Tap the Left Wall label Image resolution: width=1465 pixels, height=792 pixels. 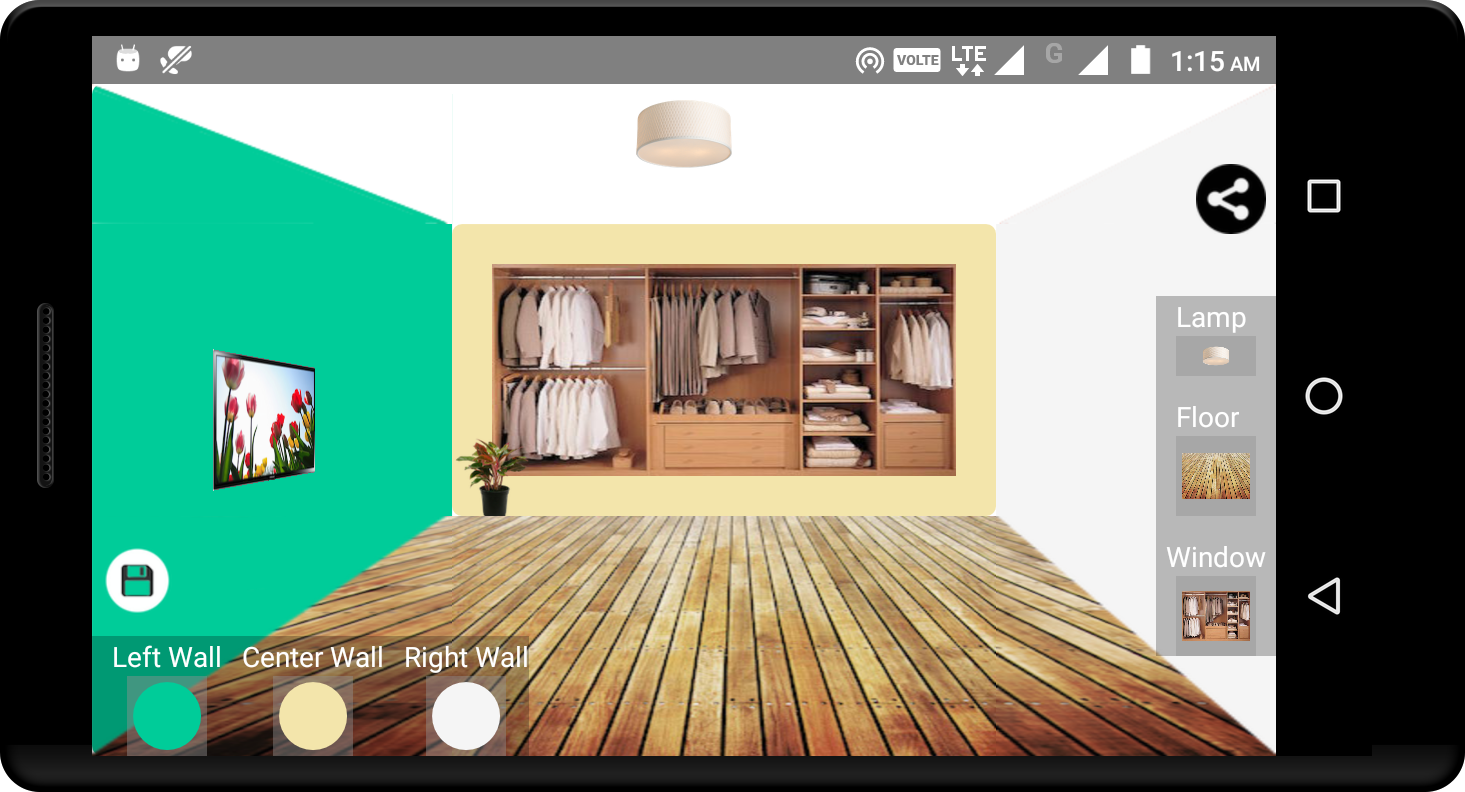167,657
